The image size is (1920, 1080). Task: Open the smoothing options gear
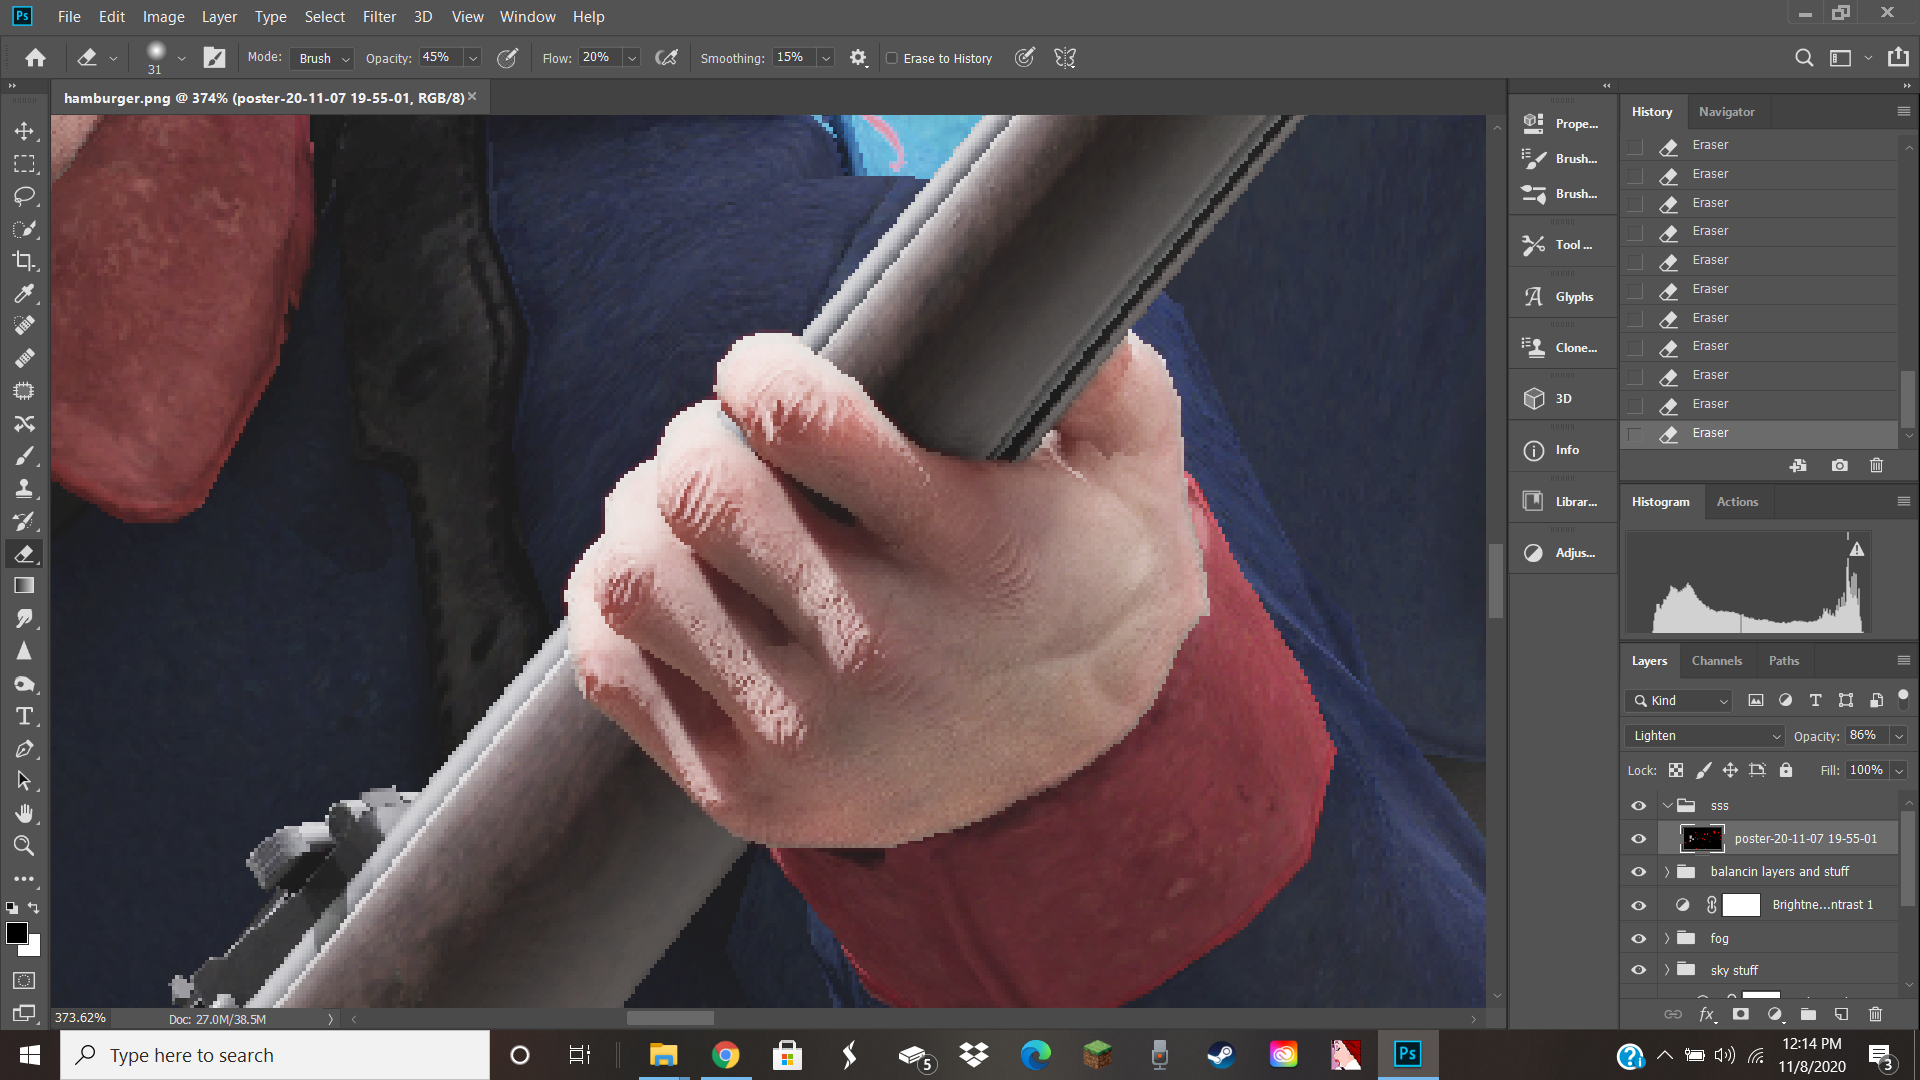pos(858,58)
